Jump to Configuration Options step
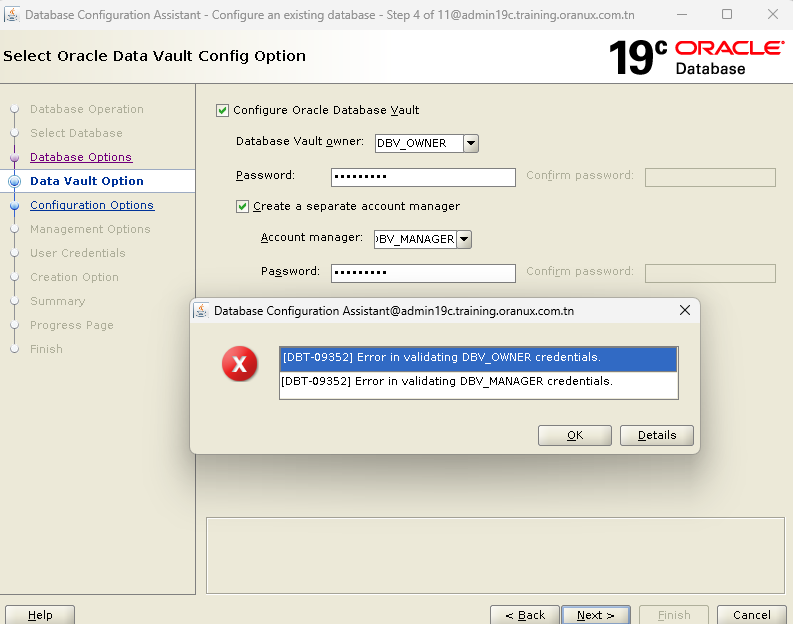This screenshot has width=793, height=624. 92,205
